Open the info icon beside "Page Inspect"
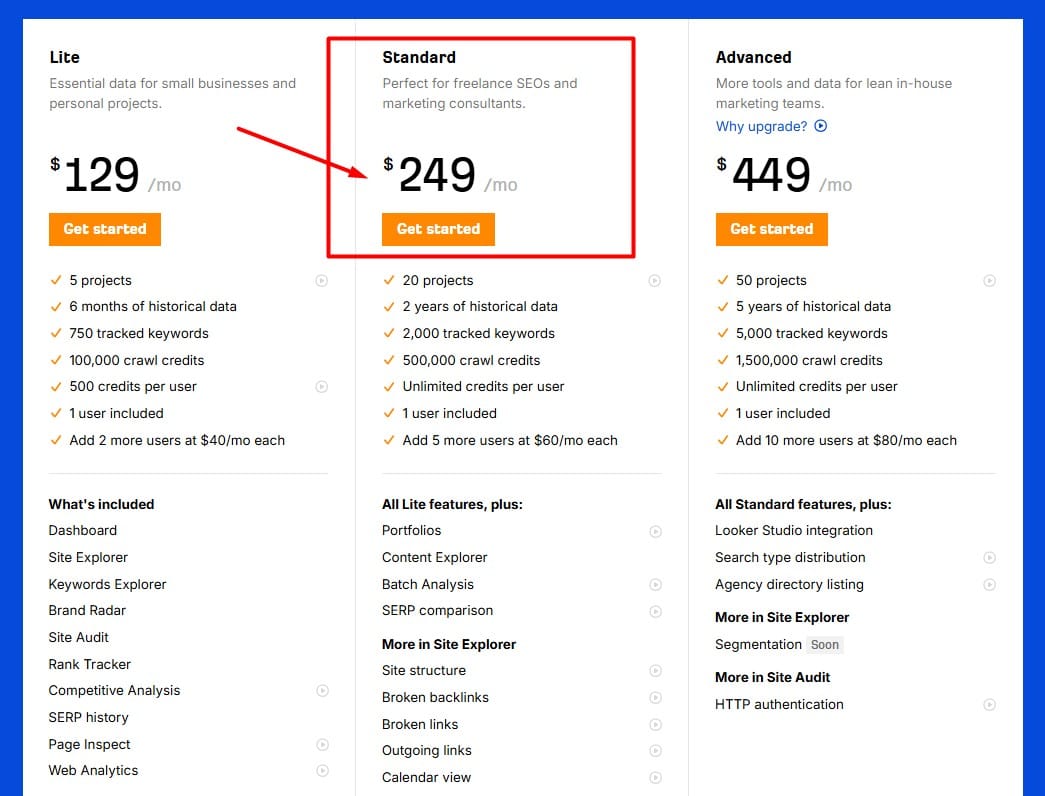The height and width of the screenshot is (796, 1045). point(322,744)
